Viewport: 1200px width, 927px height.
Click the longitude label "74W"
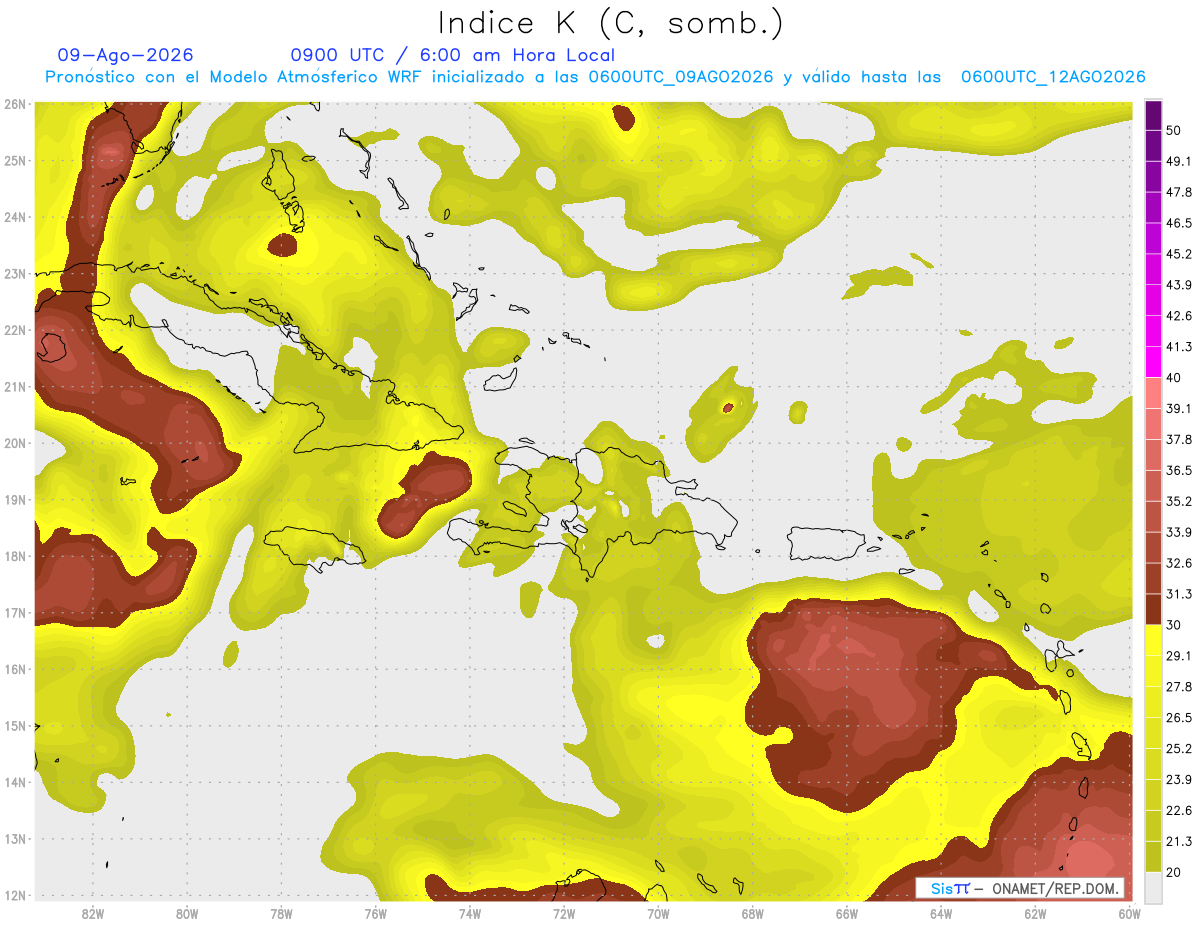coord(469,913)
